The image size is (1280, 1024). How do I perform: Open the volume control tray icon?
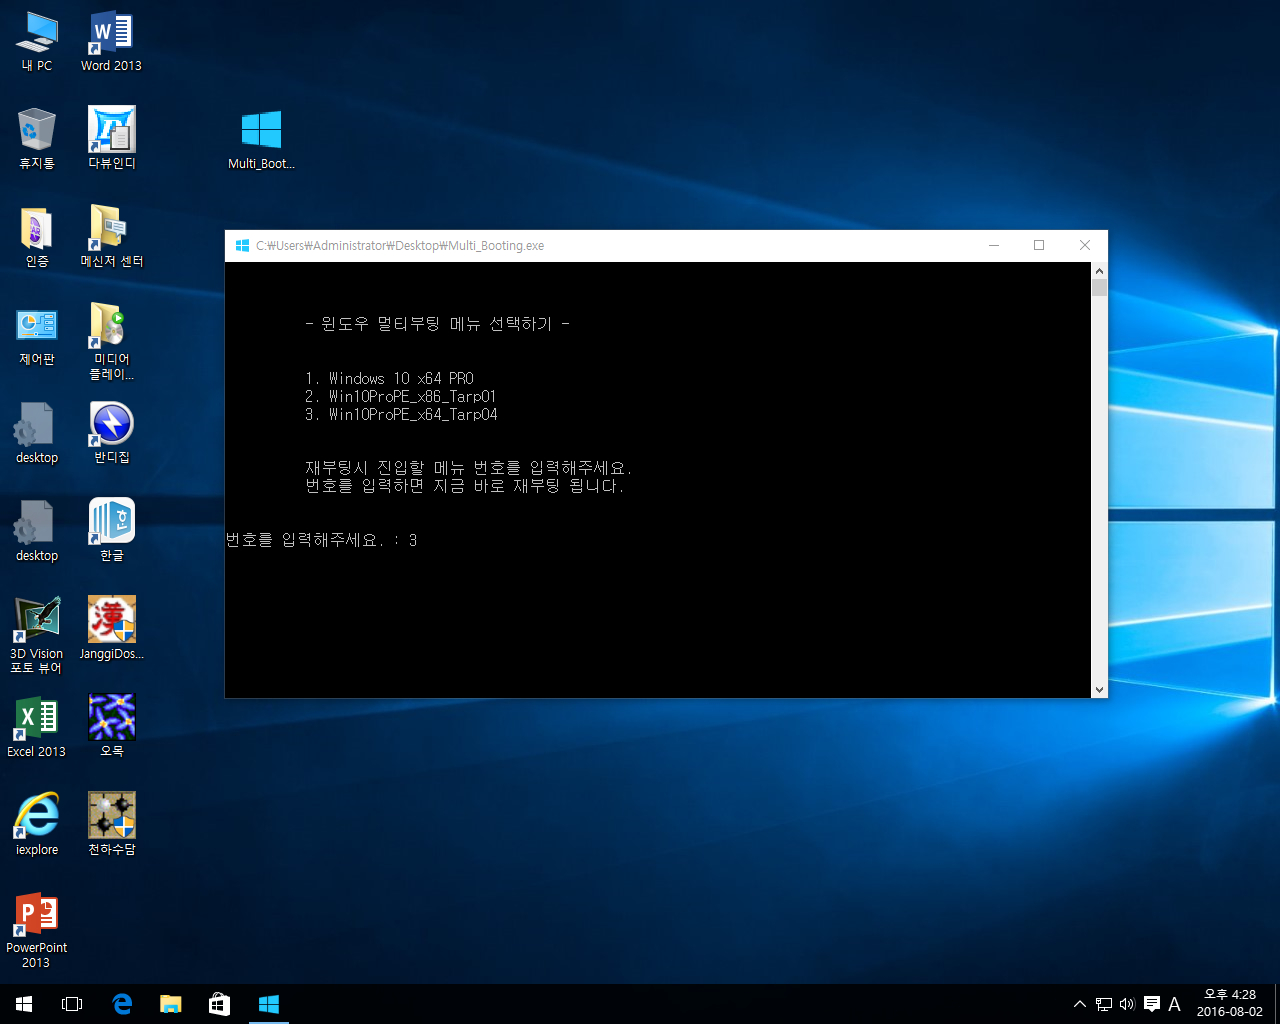(x=1128, y=1004)
